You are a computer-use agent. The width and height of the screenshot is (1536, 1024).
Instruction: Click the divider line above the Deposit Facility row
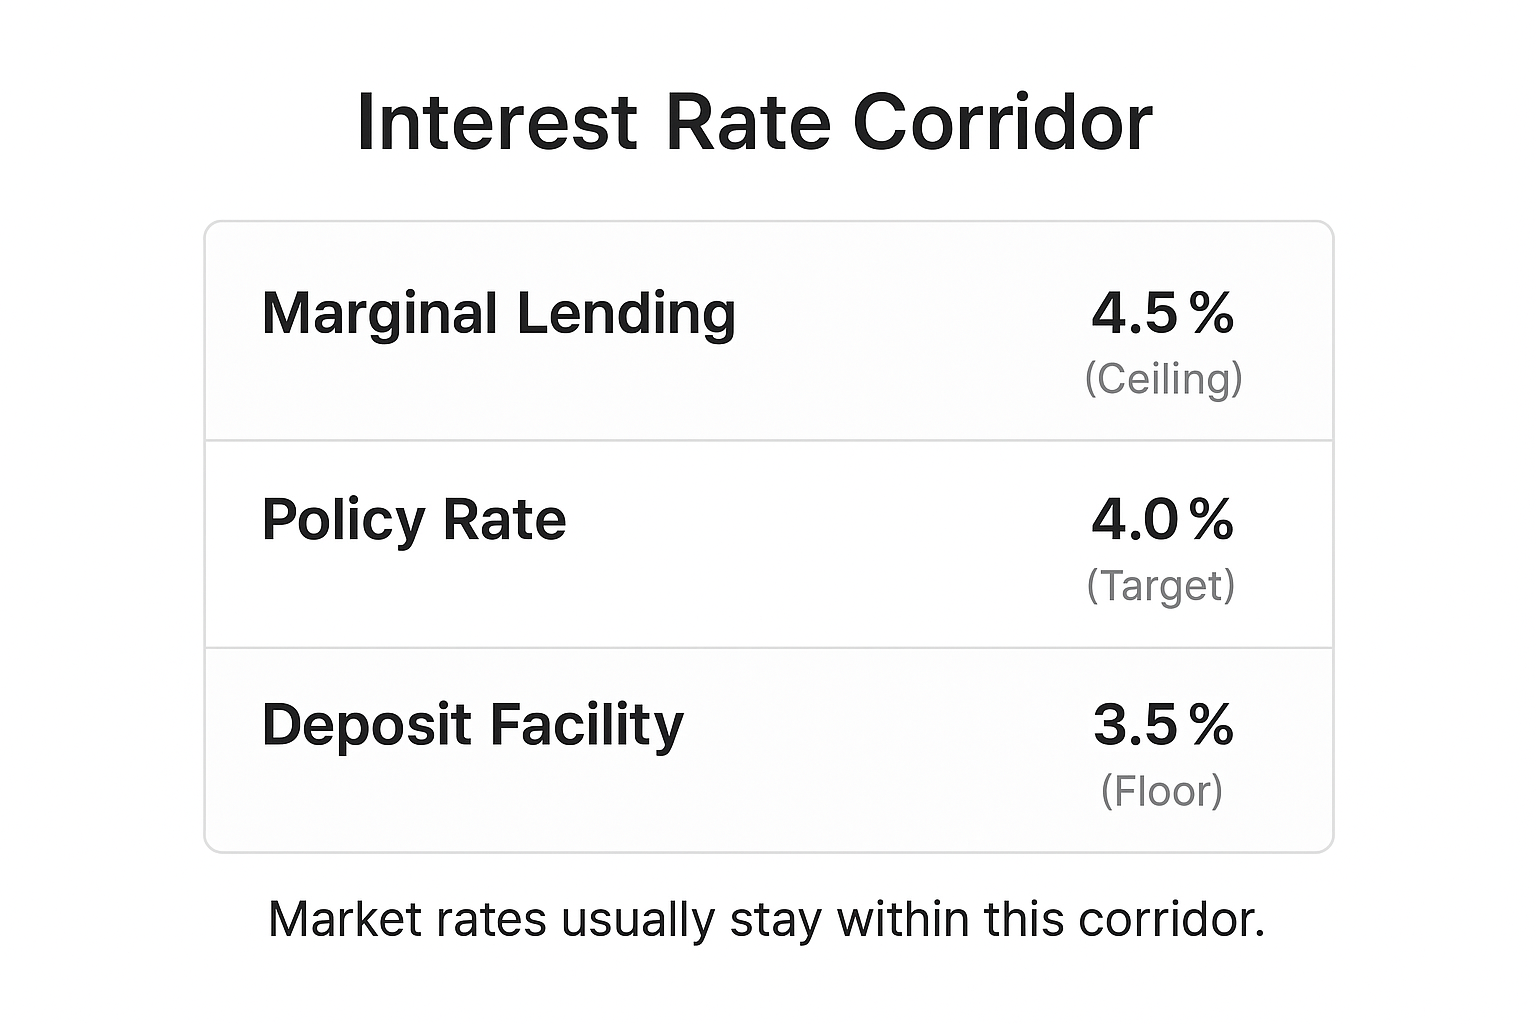point(768,648)
